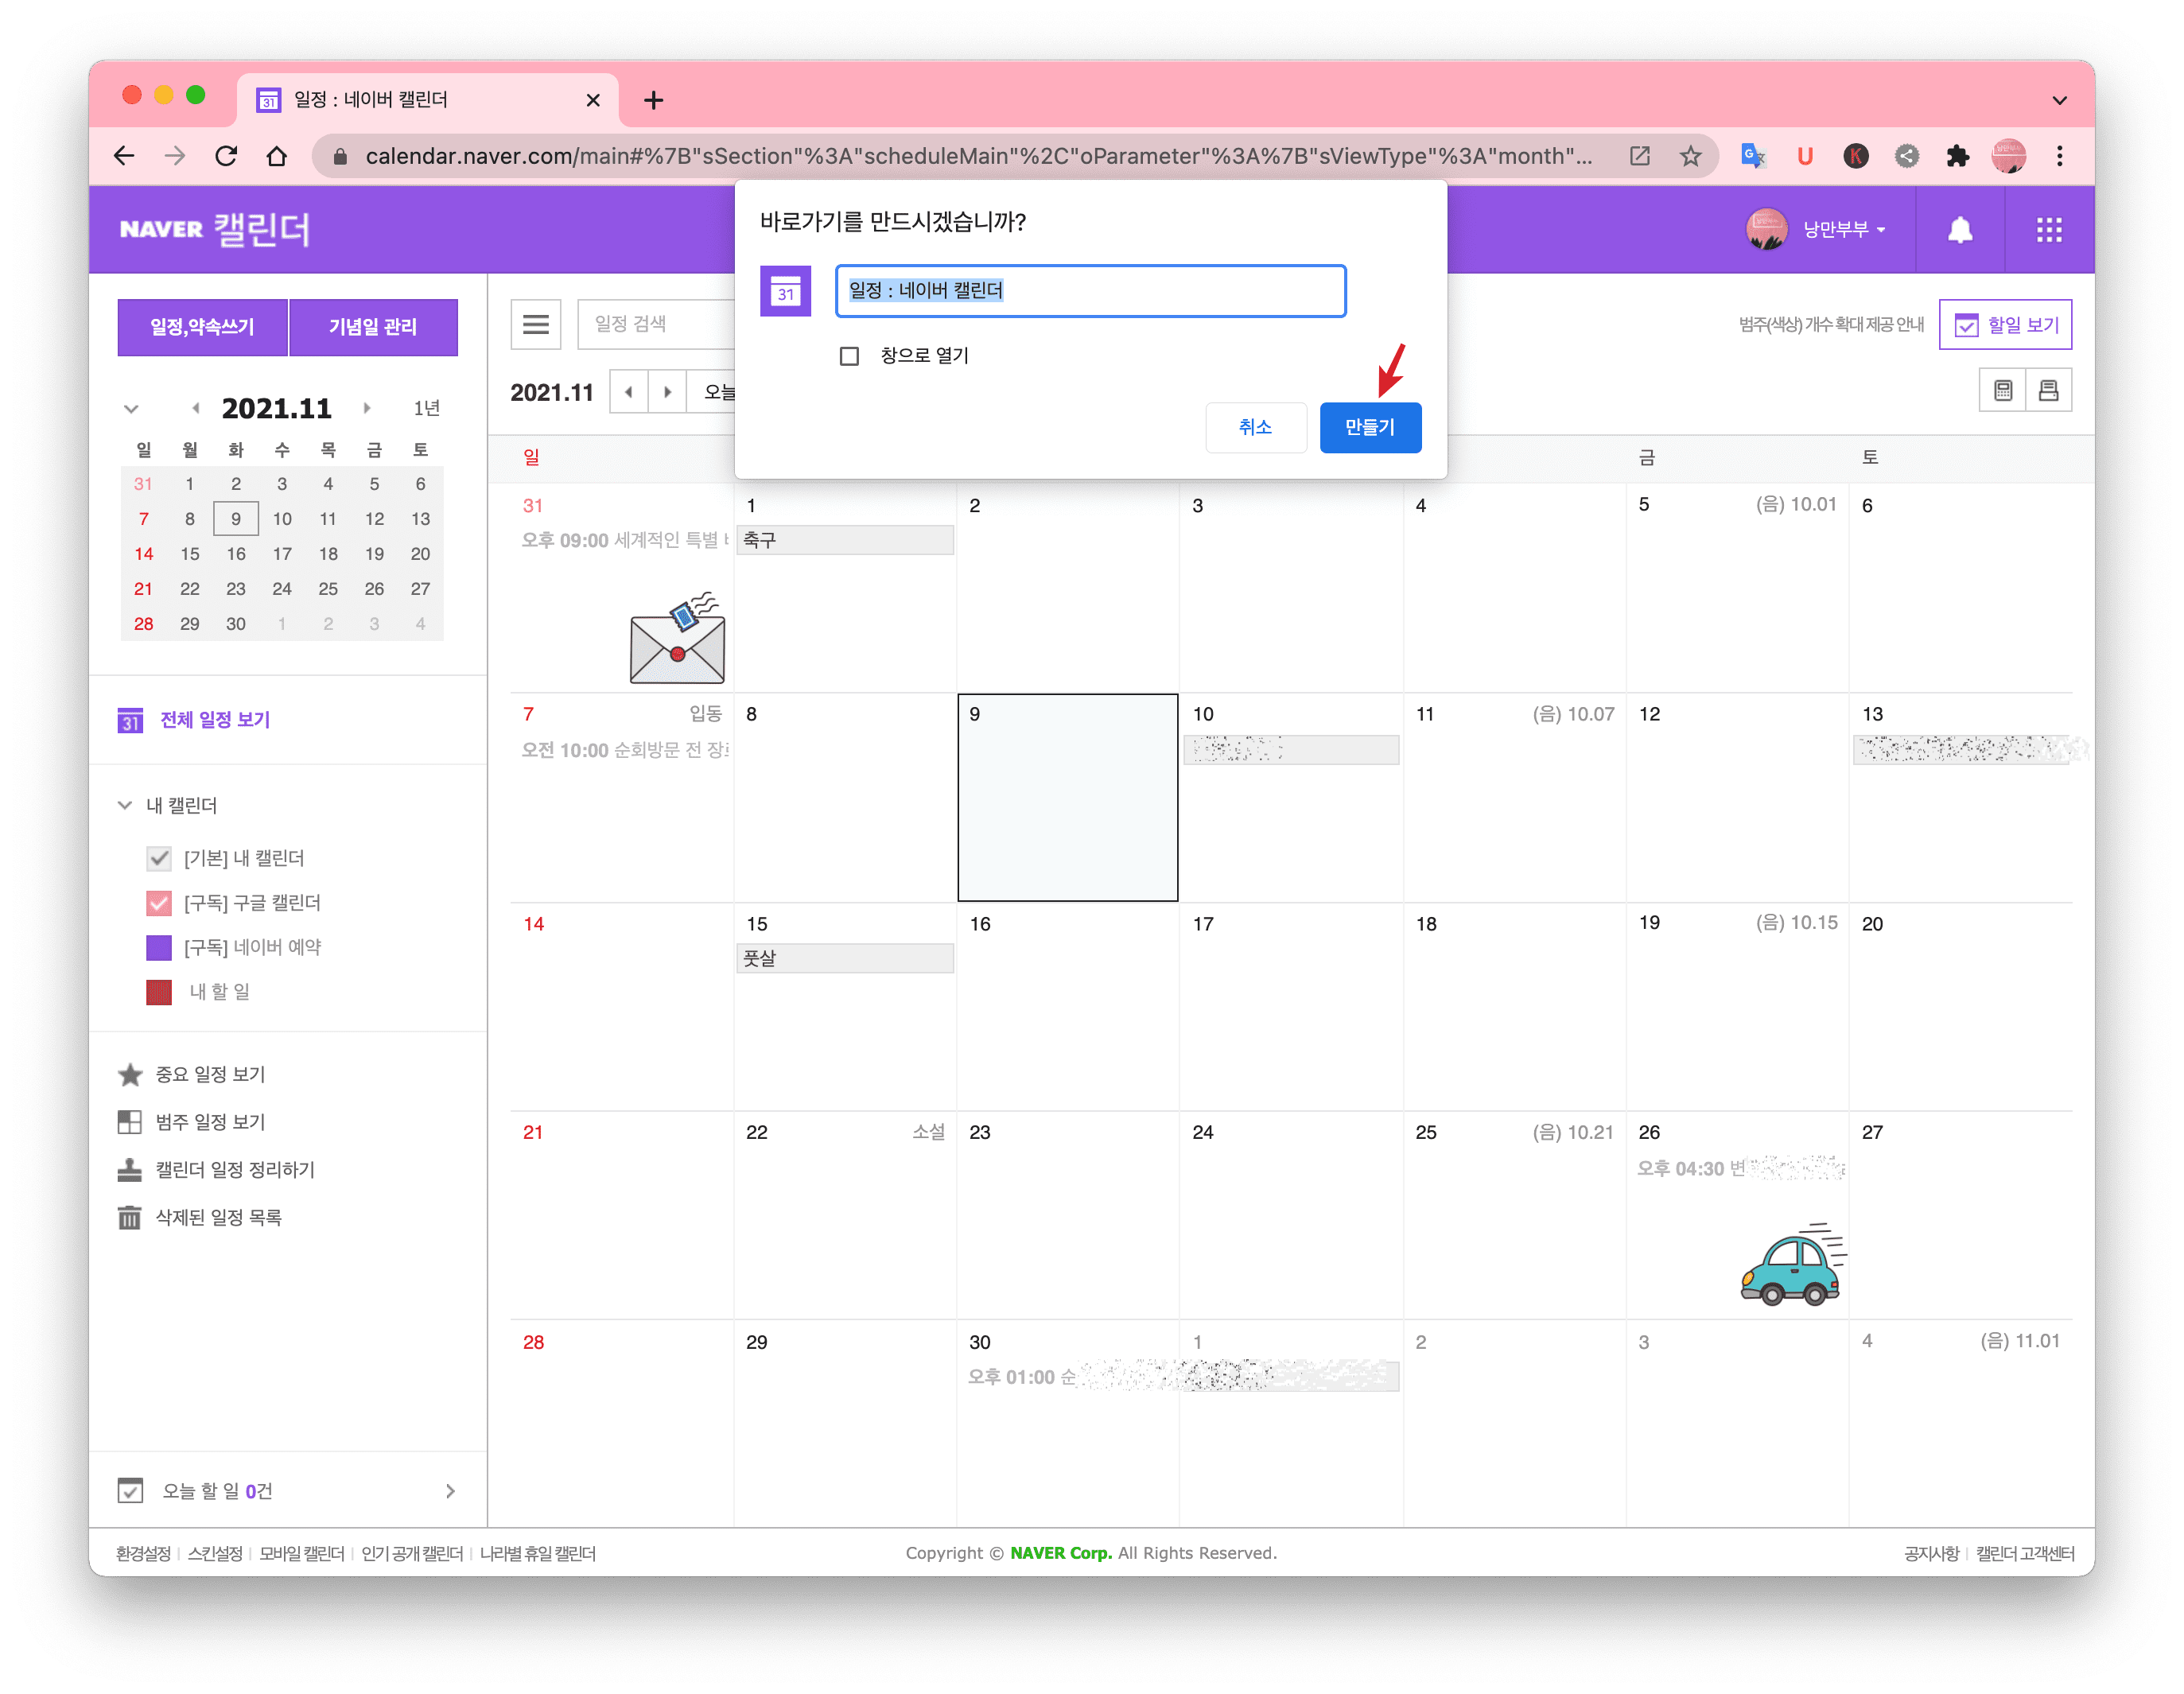
Task: Click the print icon
Action: point(2049,390)
